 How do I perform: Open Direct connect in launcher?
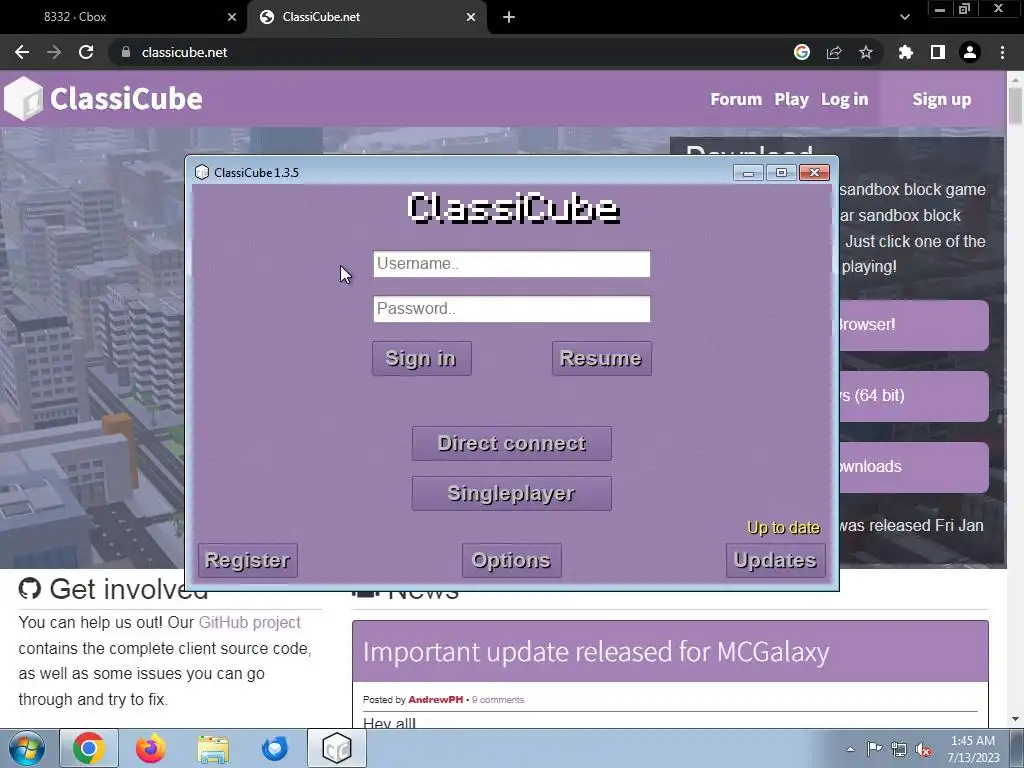(x=511, y=443)
